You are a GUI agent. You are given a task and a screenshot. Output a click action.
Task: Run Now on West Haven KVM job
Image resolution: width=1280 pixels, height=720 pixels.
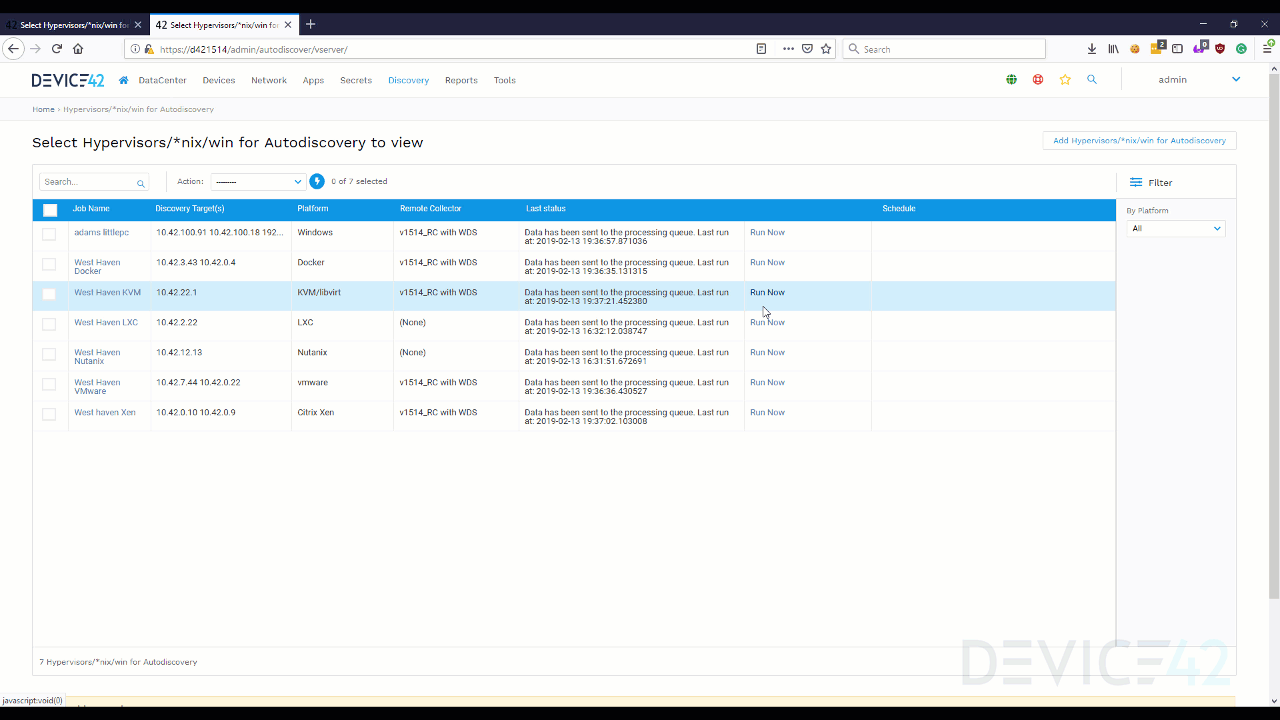767,292
